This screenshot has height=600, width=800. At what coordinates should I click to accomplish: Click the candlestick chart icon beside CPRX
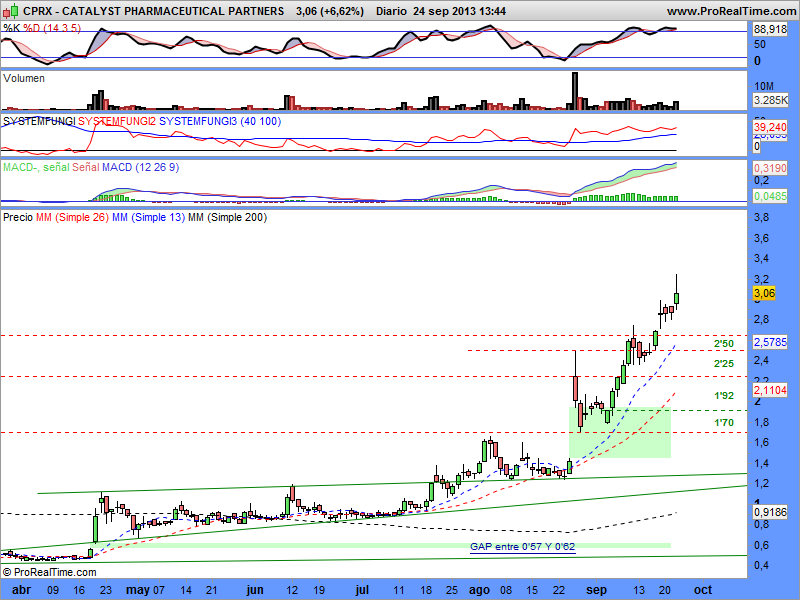point(11,11)
